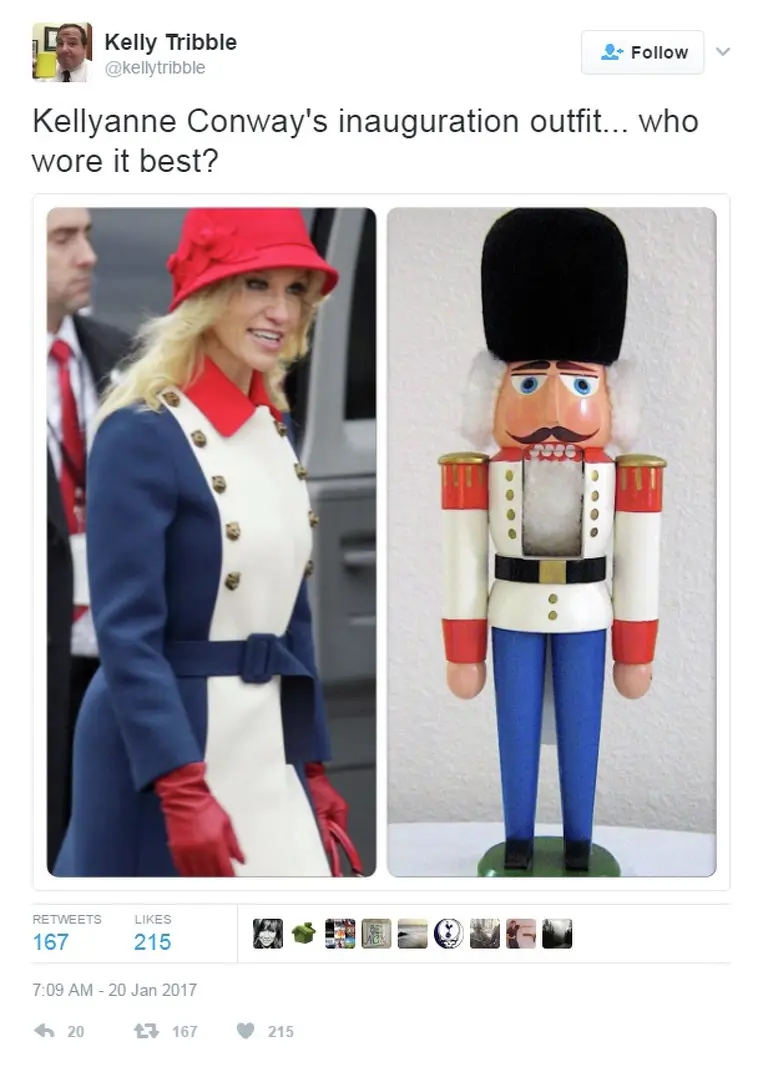Viewport: 768px width, 1072px height.
Task: Open the beach landscape liker avatar
Action: pyautogui.click(x=412, y=933)
